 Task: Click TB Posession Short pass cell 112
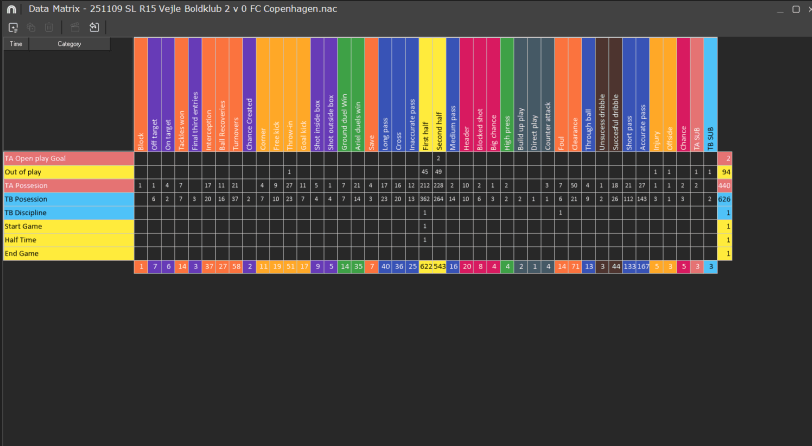(x=629, y=199)
